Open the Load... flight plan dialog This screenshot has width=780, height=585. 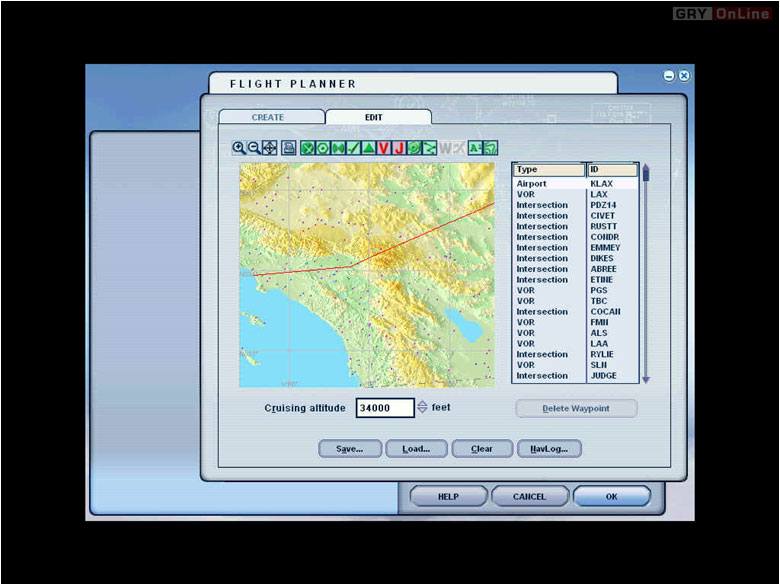(416, 449)
